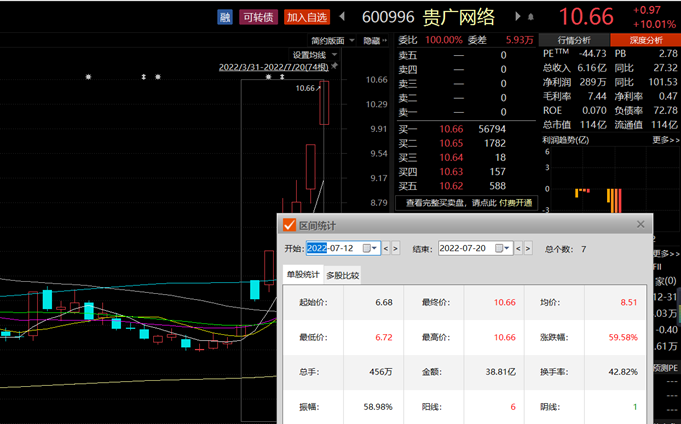
Task: Step start date forward with right arrow
Action: (x=395, y=248)
